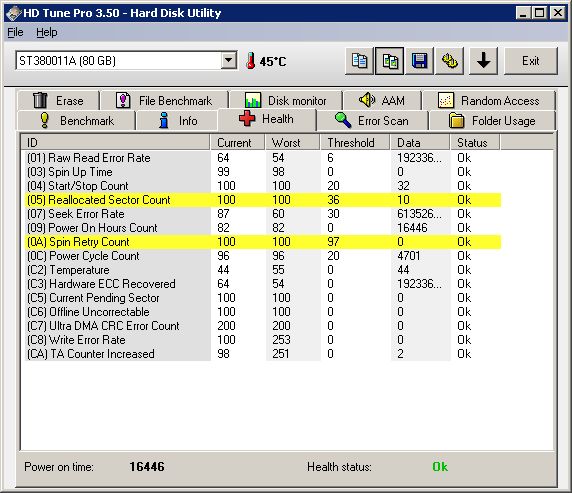Click the Data column header
This screenshot has width=572, height=493.
pos(420,142)
